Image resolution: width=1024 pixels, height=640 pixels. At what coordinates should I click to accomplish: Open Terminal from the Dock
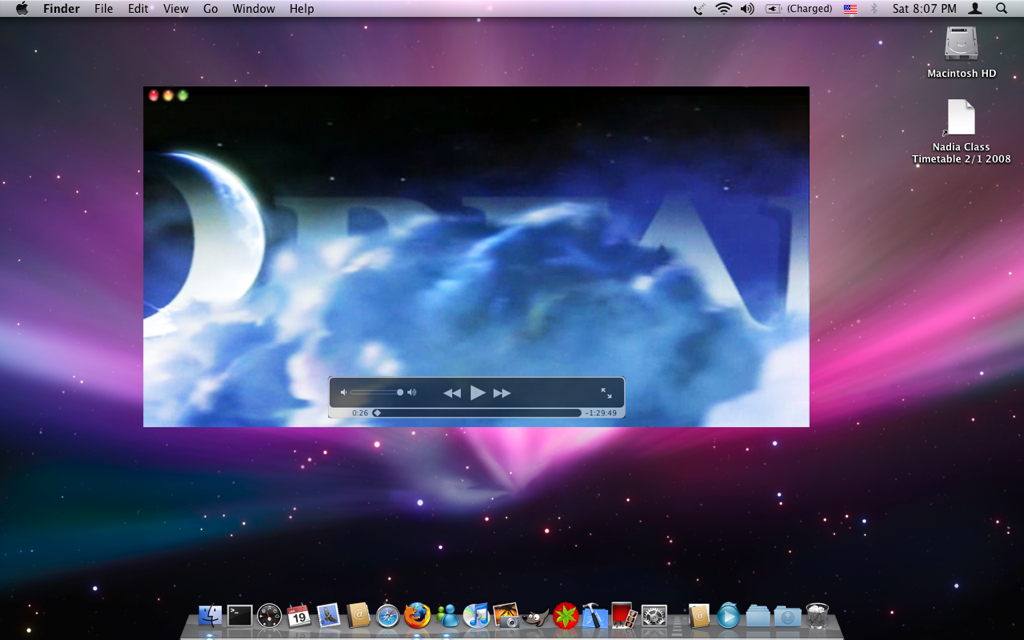pos(238,617)
